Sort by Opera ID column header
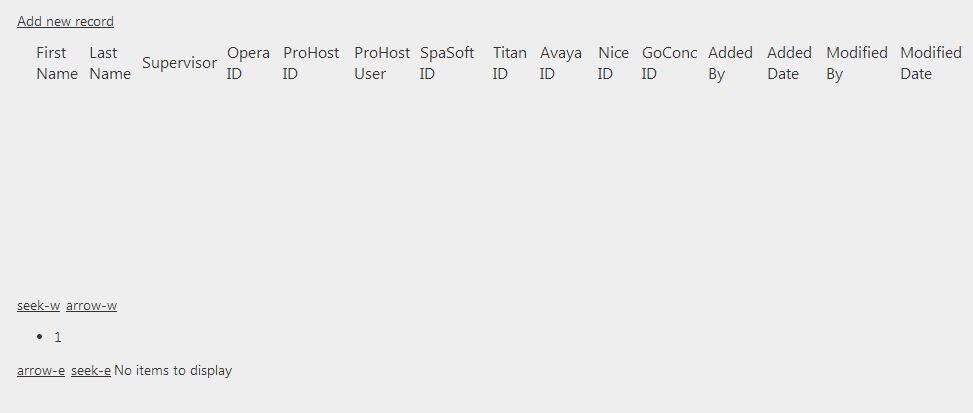This screenshot has height=413, width=973. coord(247,63)
